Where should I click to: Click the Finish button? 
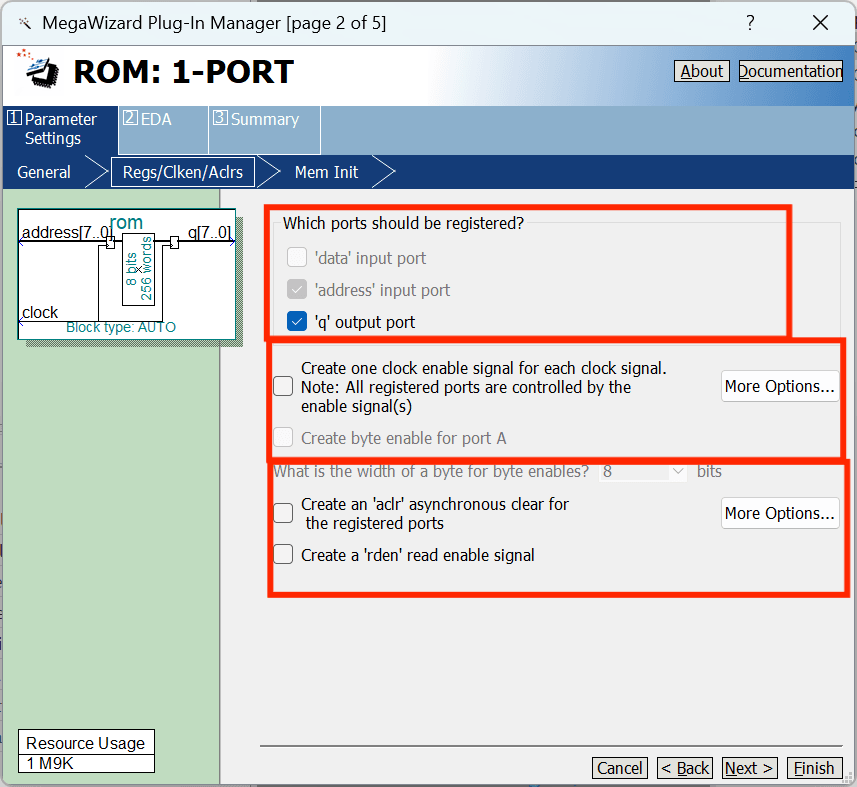[x=814, y=768]
